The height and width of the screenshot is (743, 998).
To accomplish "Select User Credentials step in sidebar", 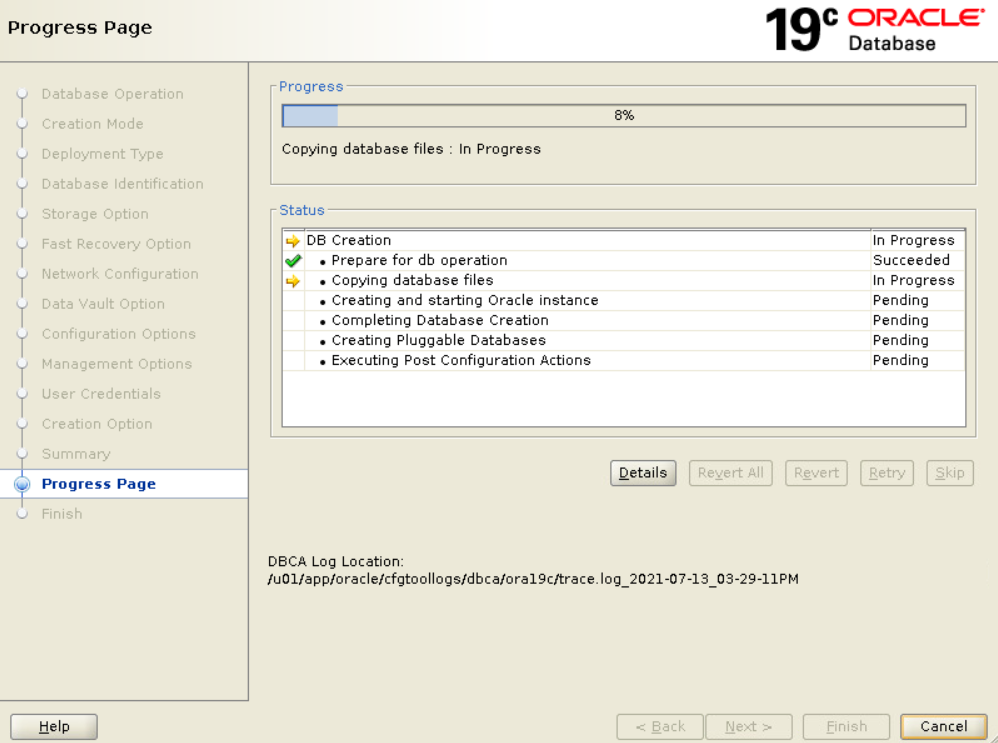I will click(101, 393).
